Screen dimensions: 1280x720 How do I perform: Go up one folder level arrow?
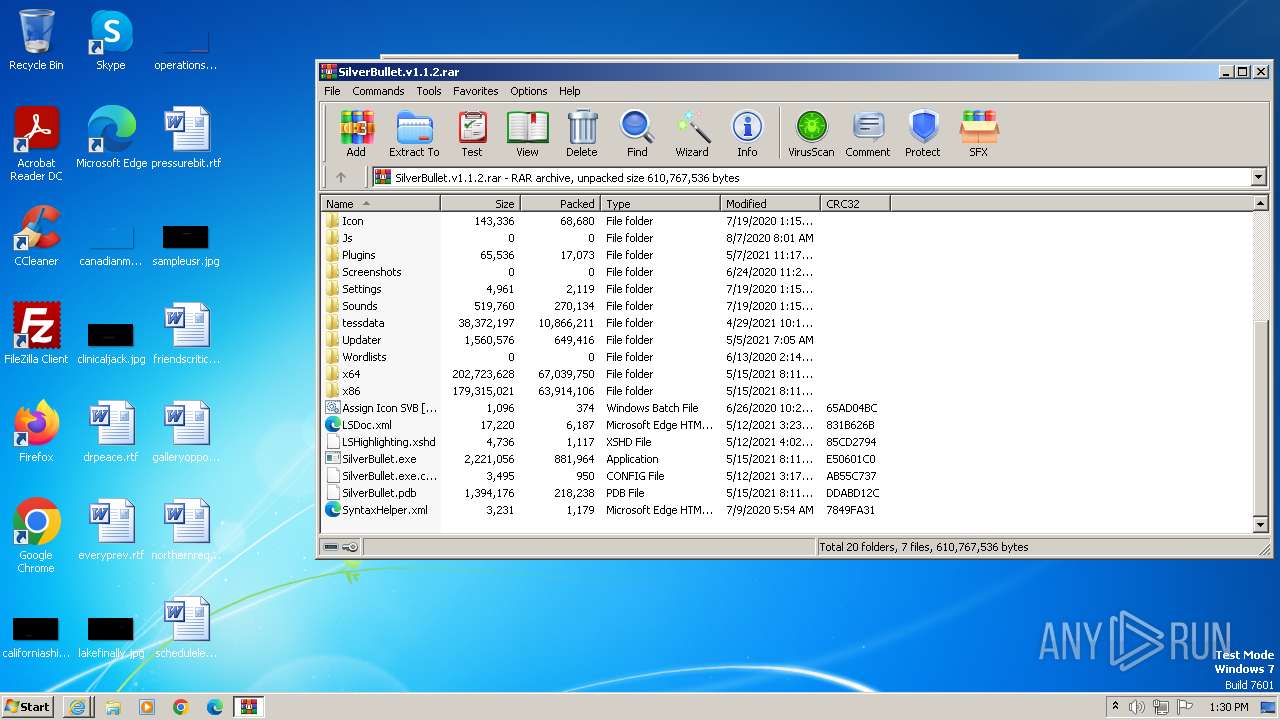[341, 178]
